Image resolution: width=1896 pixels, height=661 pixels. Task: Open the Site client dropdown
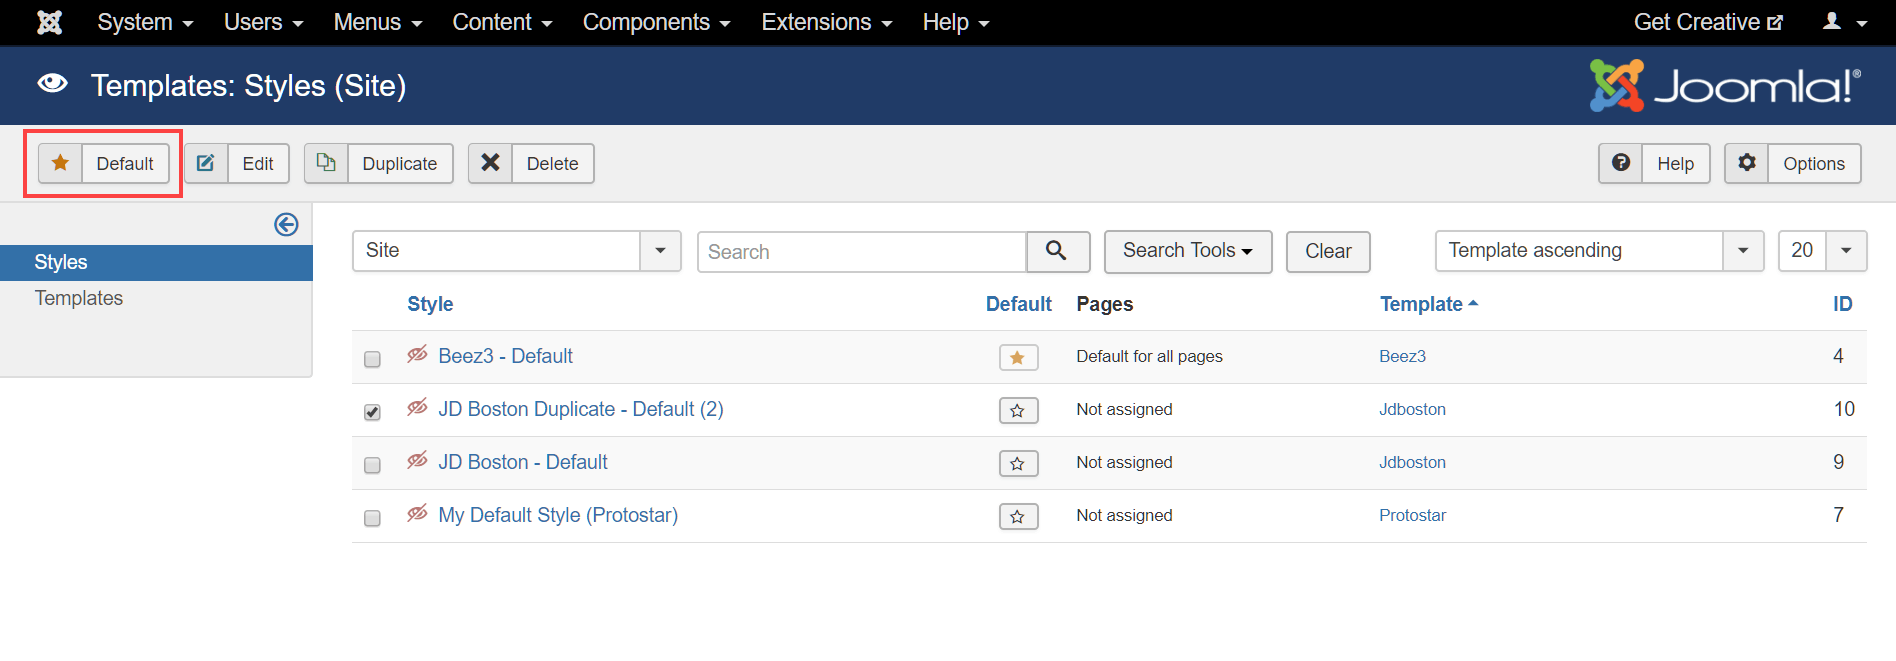[x=517, y=251]
